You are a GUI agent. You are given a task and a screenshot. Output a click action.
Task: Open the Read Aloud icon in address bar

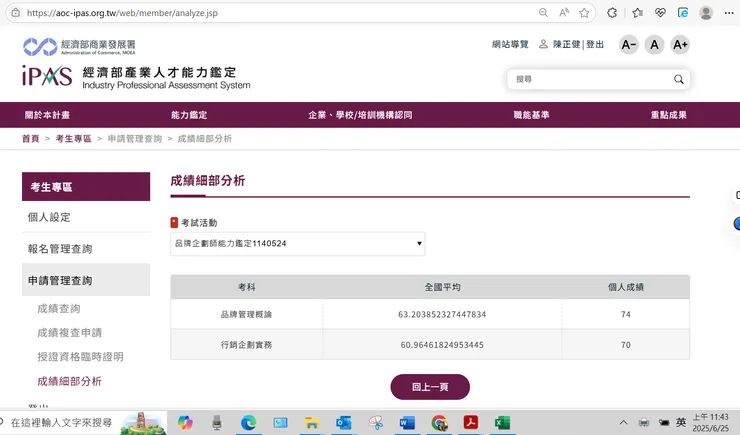tap(564, 13)
